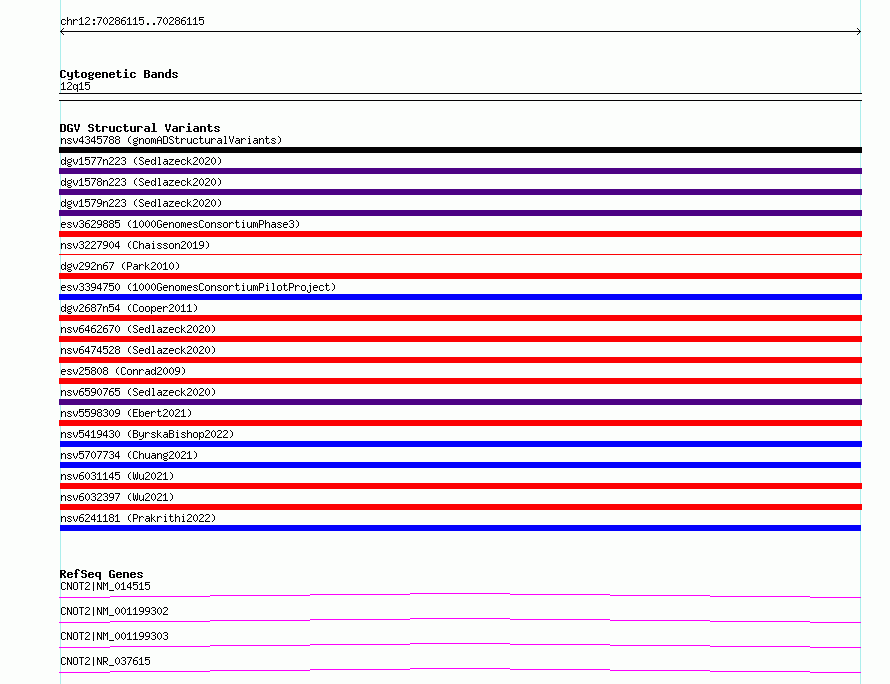Click the cytogenetic band 12q15 bar
Viewport: 890px width, 684px height.
[460, 97]
